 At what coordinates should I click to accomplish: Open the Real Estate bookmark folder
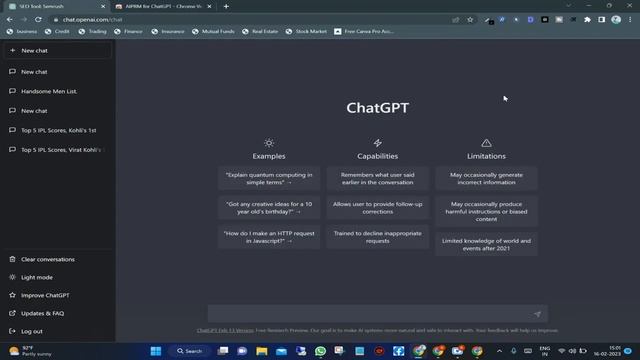point(260,31)
